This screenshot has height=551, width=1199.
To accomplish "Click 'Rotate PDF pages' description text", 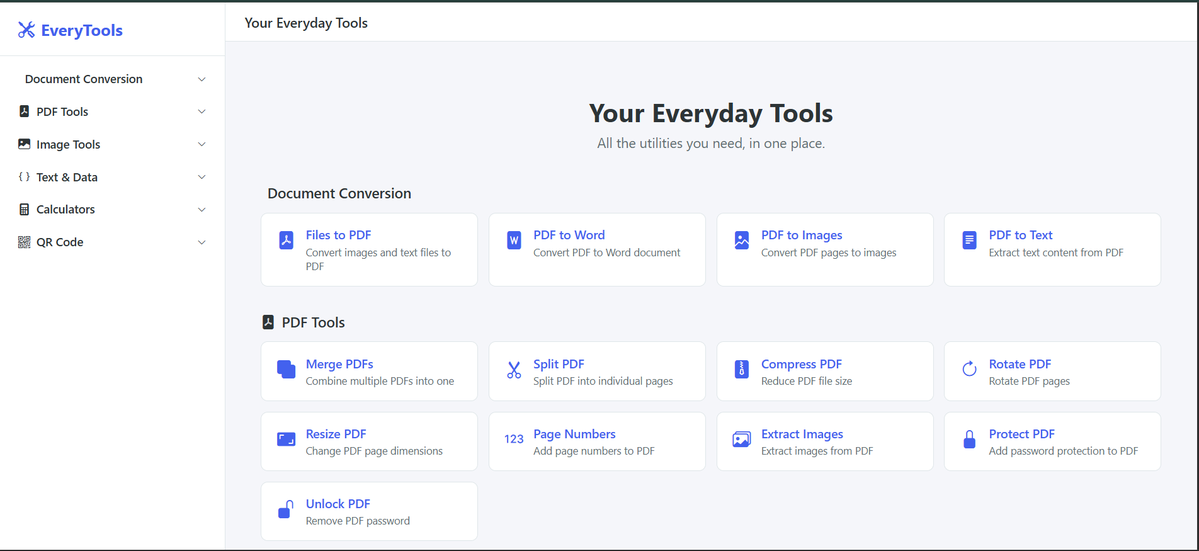I will [x=1029, y=381].
